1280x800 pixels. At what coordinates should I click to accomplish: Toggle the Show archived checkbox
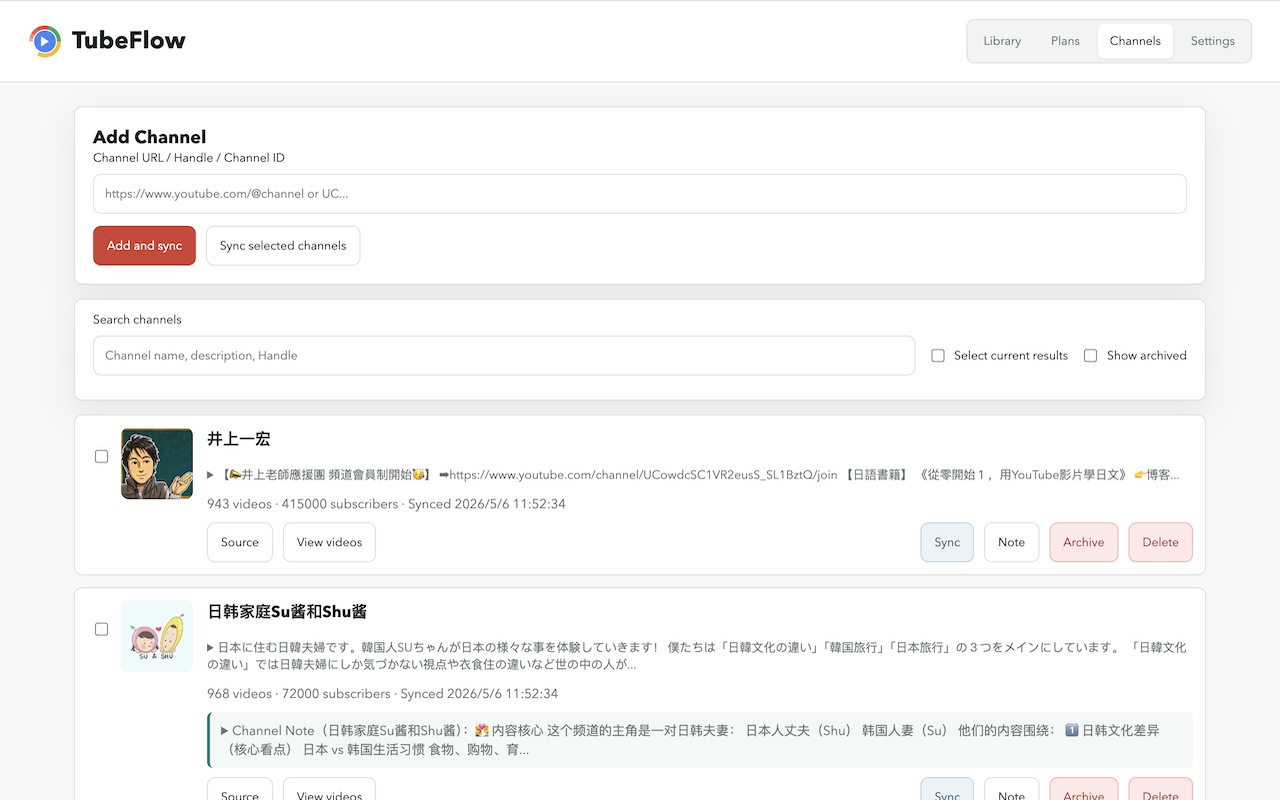(1091, 356)
